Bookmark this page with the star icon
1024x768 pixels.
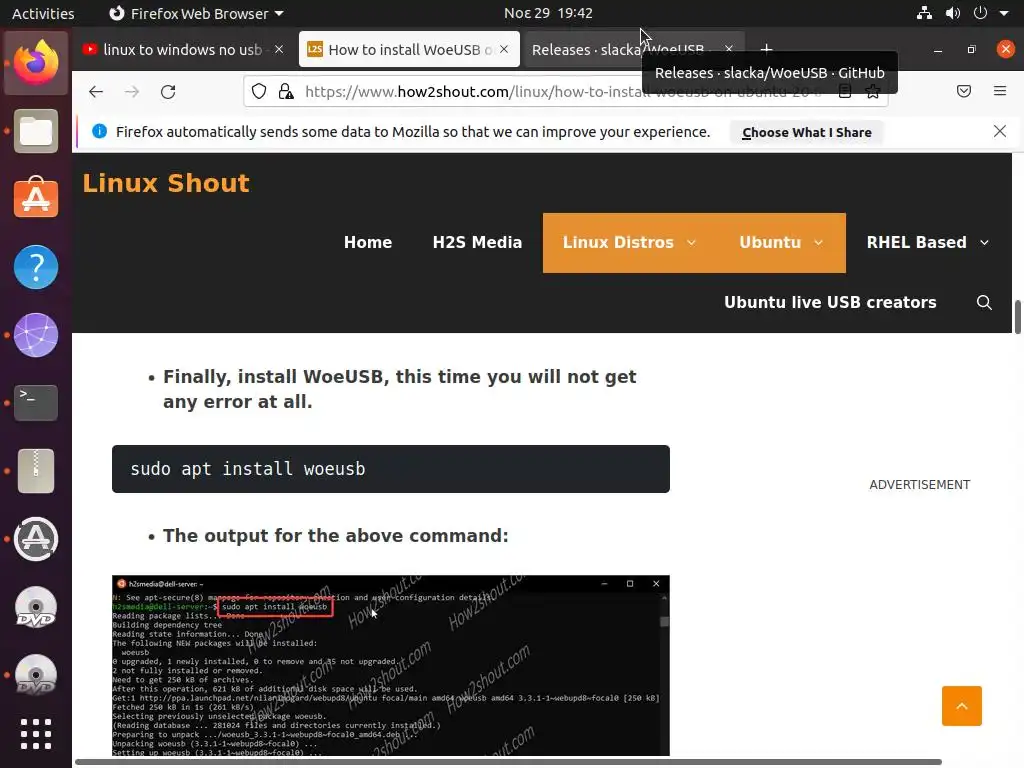pos(872,91)
